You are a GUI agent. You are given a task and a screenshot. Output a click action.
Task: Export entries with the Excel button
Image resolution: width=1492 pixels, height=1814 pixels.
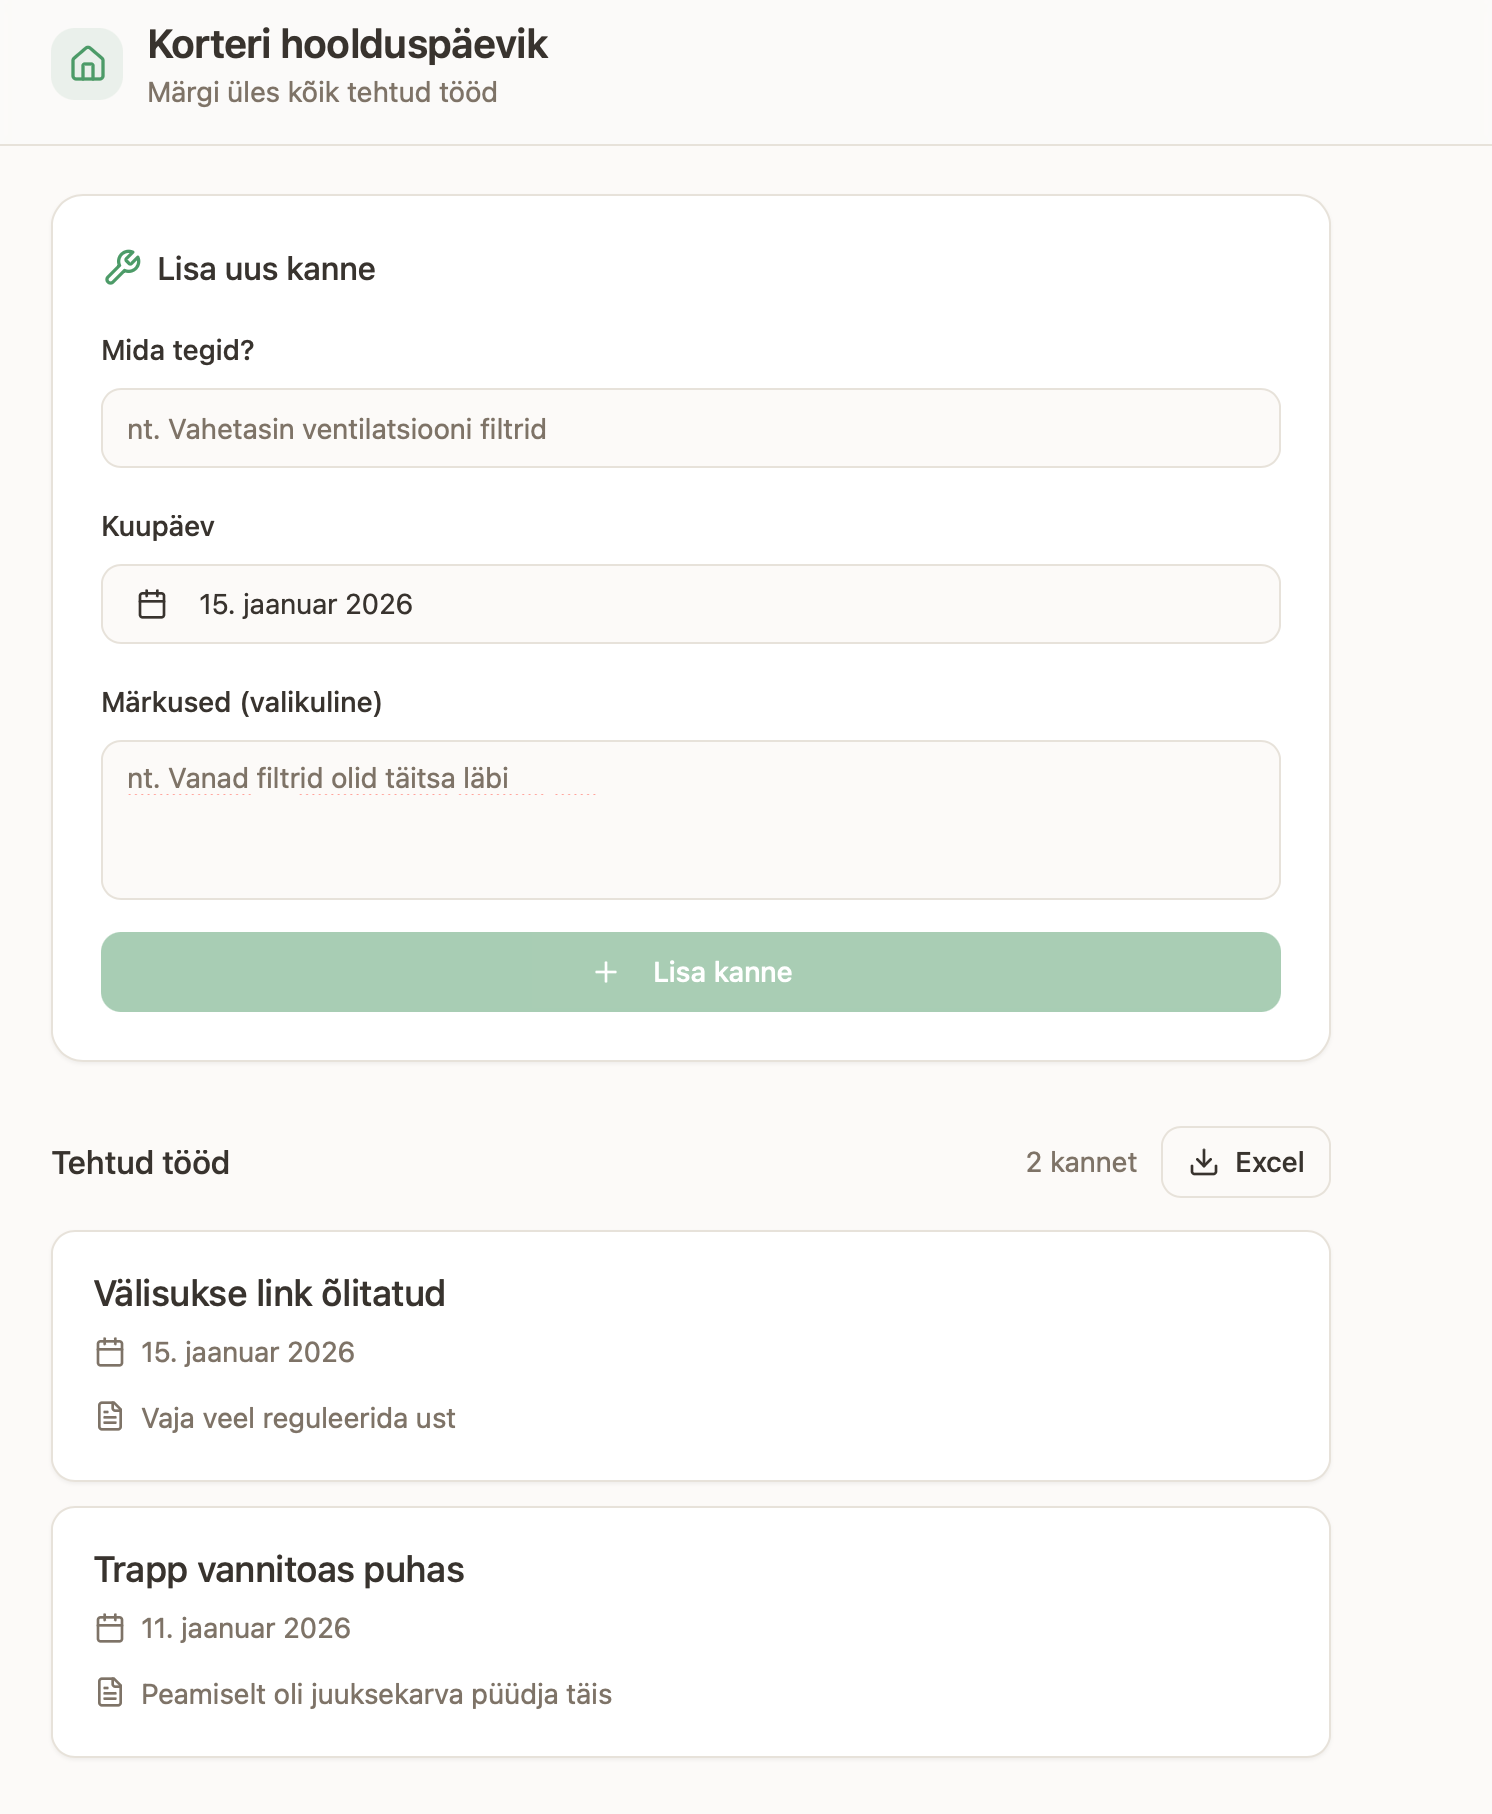point(1246,1162)
